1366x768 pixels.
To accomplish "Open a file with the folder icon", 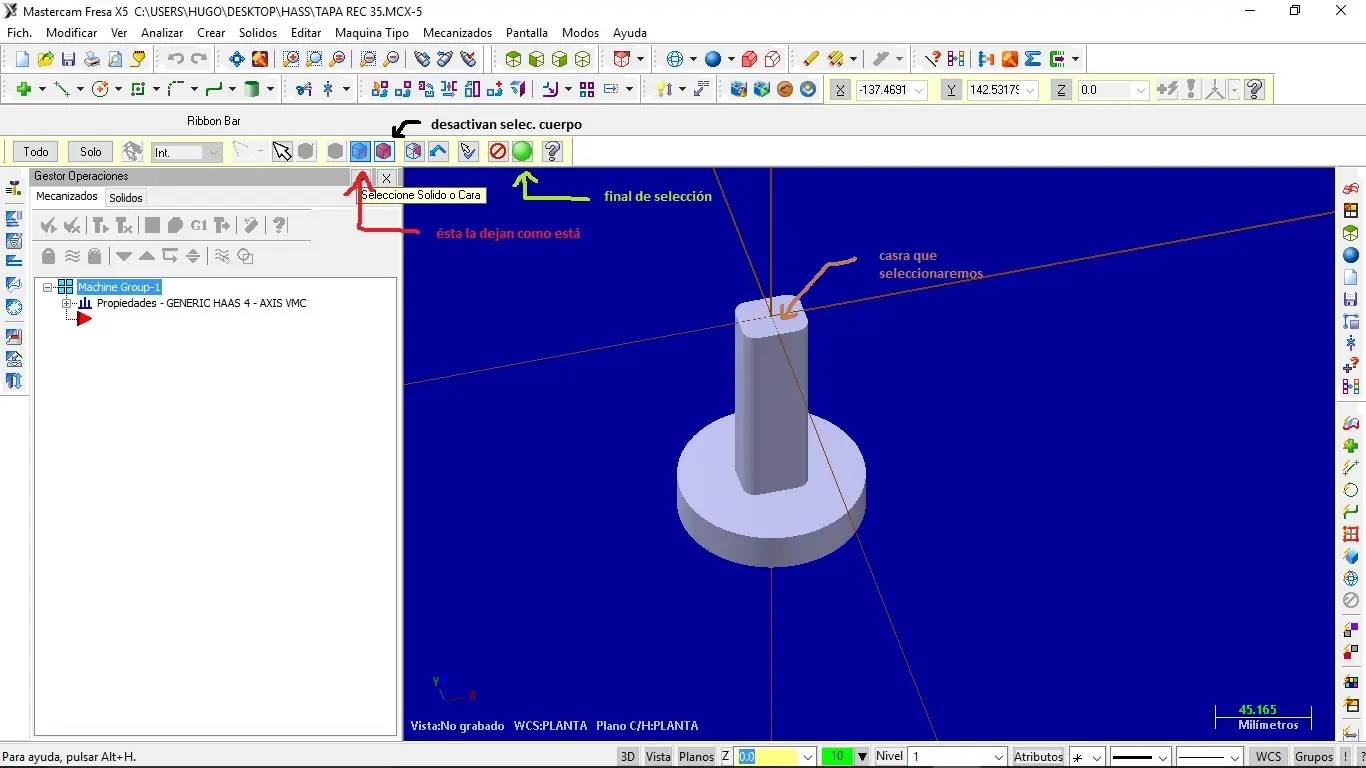I will click(45, 59).
